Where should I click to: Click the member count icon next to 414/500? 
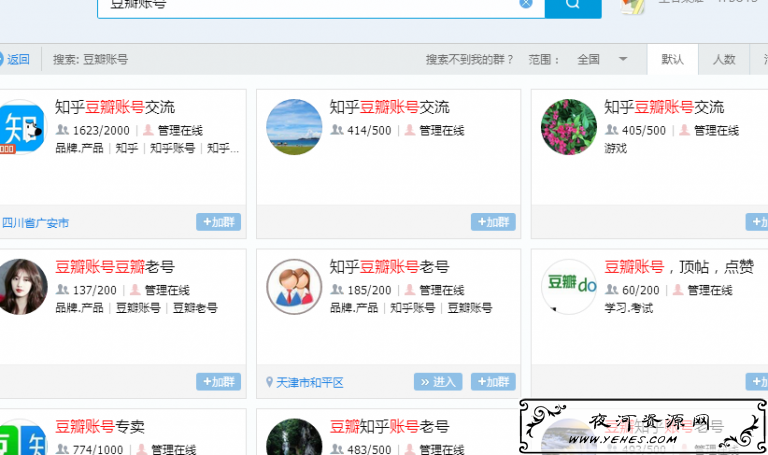[x=337, y=130]
